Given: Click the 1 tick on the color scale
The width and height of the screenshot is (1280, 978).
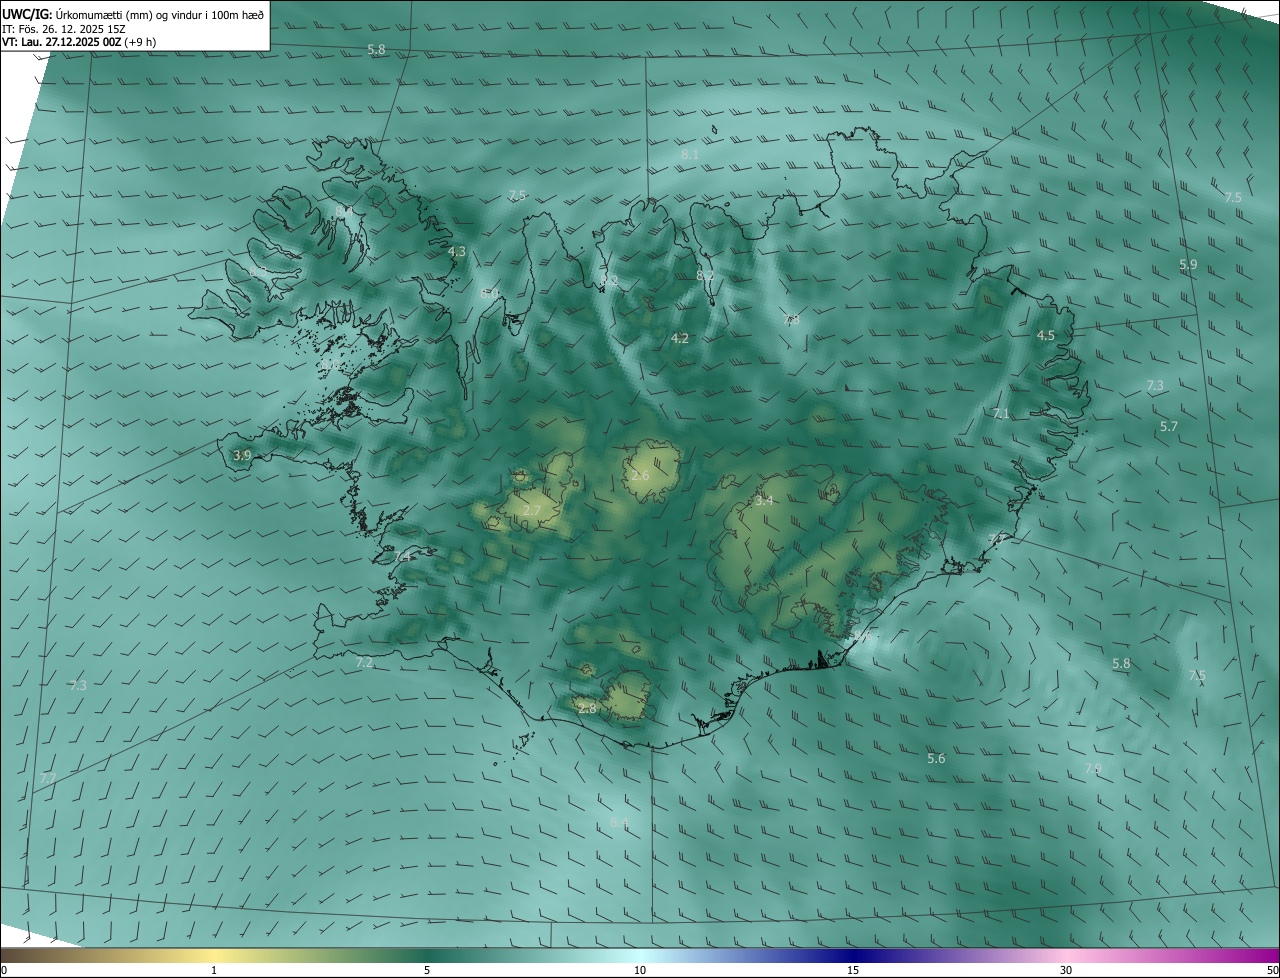Looking at the screenshot, I should tap(214, 970).
